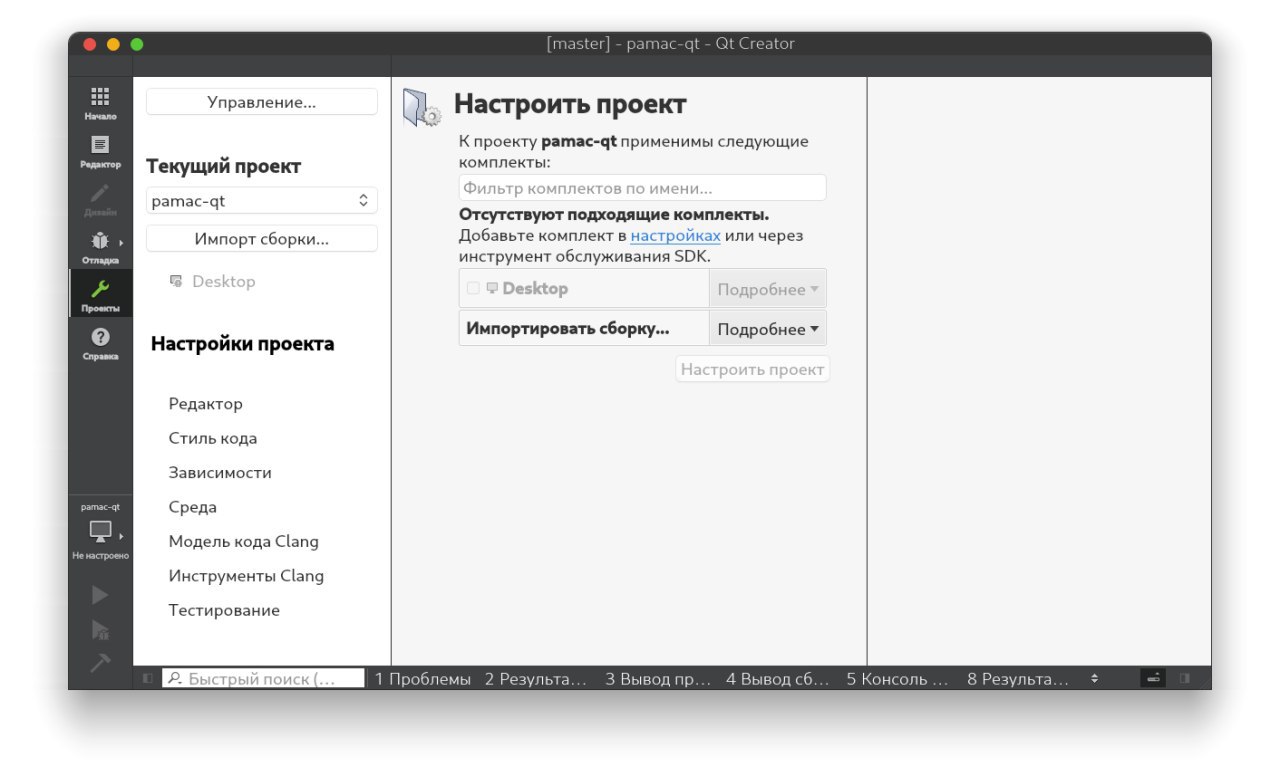Click the Текущий проект heading
The image size is (1280, 767).
224,167
